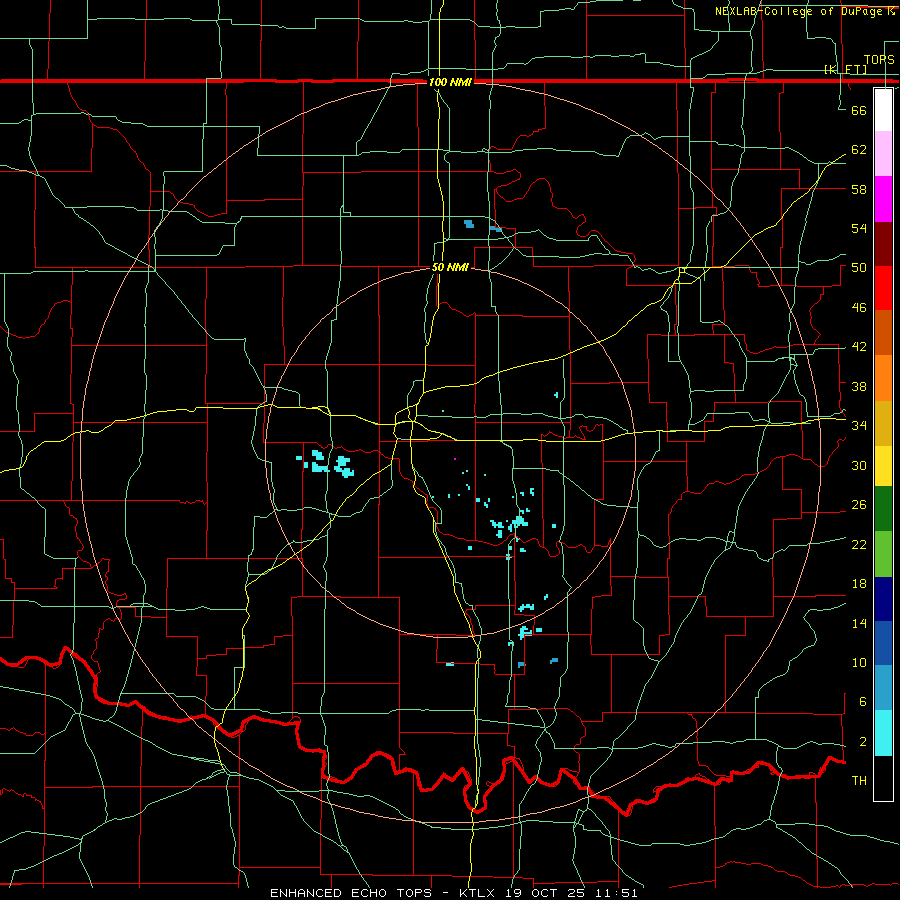The image size is (900, 900).
Task: Click the "54" scale value
Action: tap(859, 228)
